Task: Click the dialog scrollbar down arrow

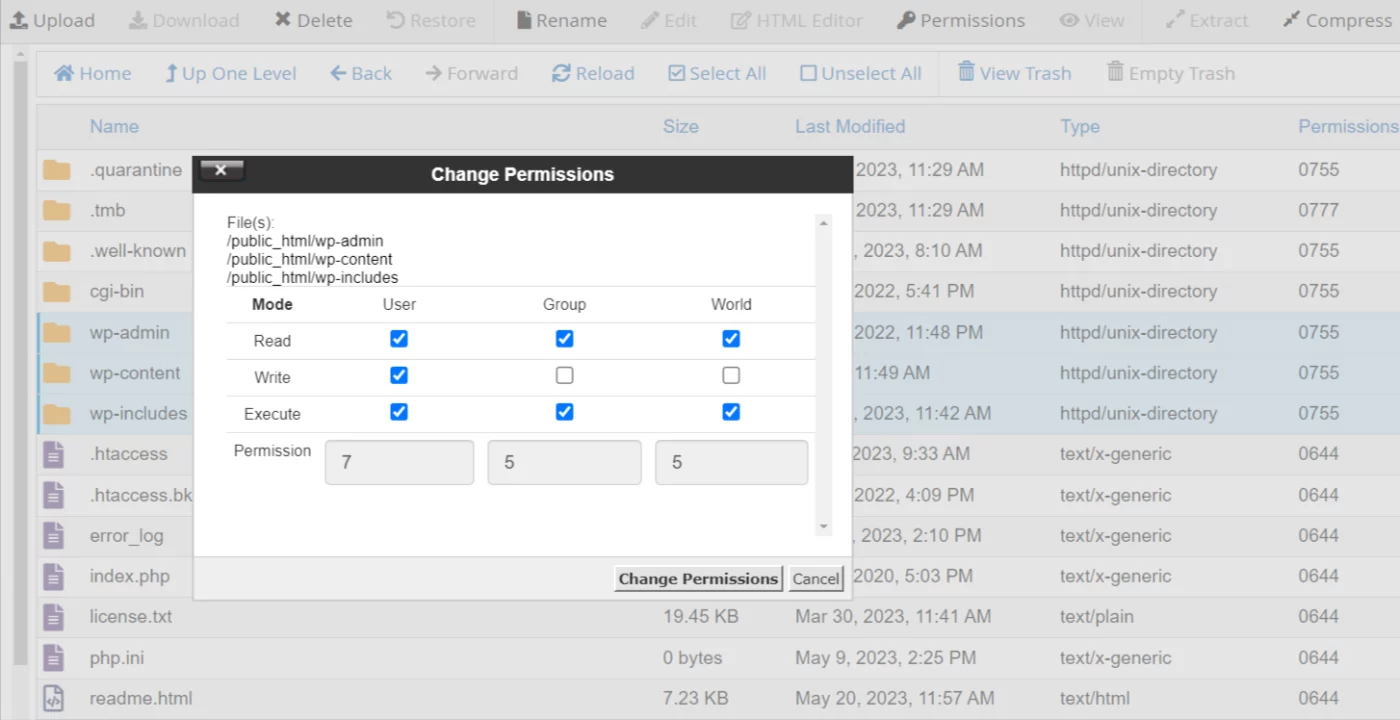Action: pos(824,526)
